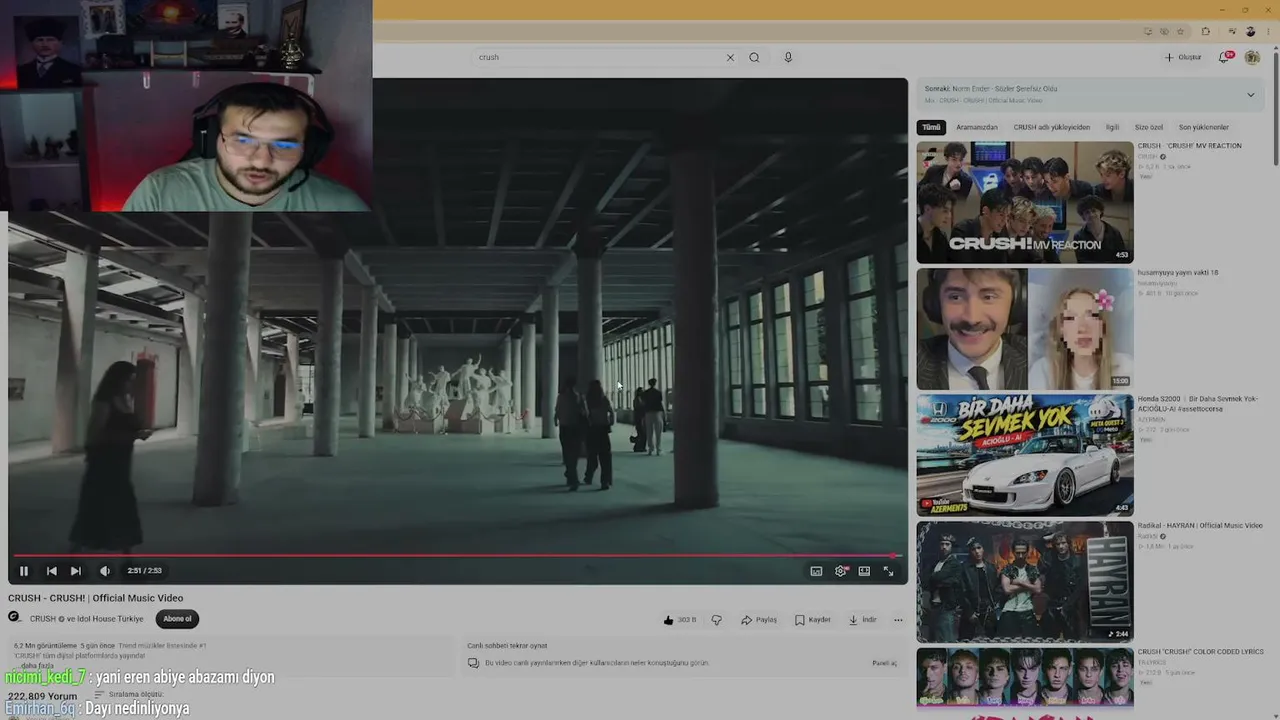Click the cast/install icon in the address bar
1280x720 pixels.
(1148, 32)
